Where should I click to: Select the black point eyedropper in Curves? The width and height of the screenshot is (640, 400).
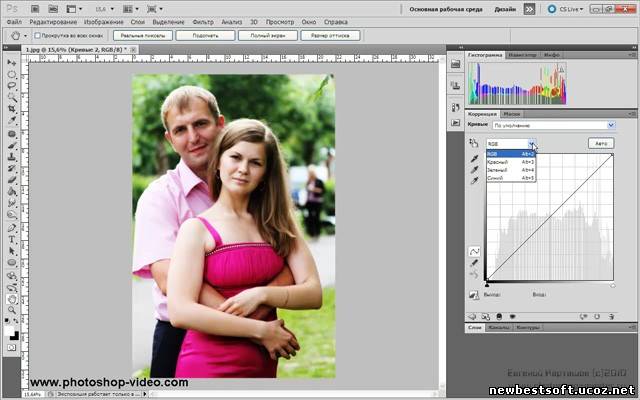click(474, 158)
